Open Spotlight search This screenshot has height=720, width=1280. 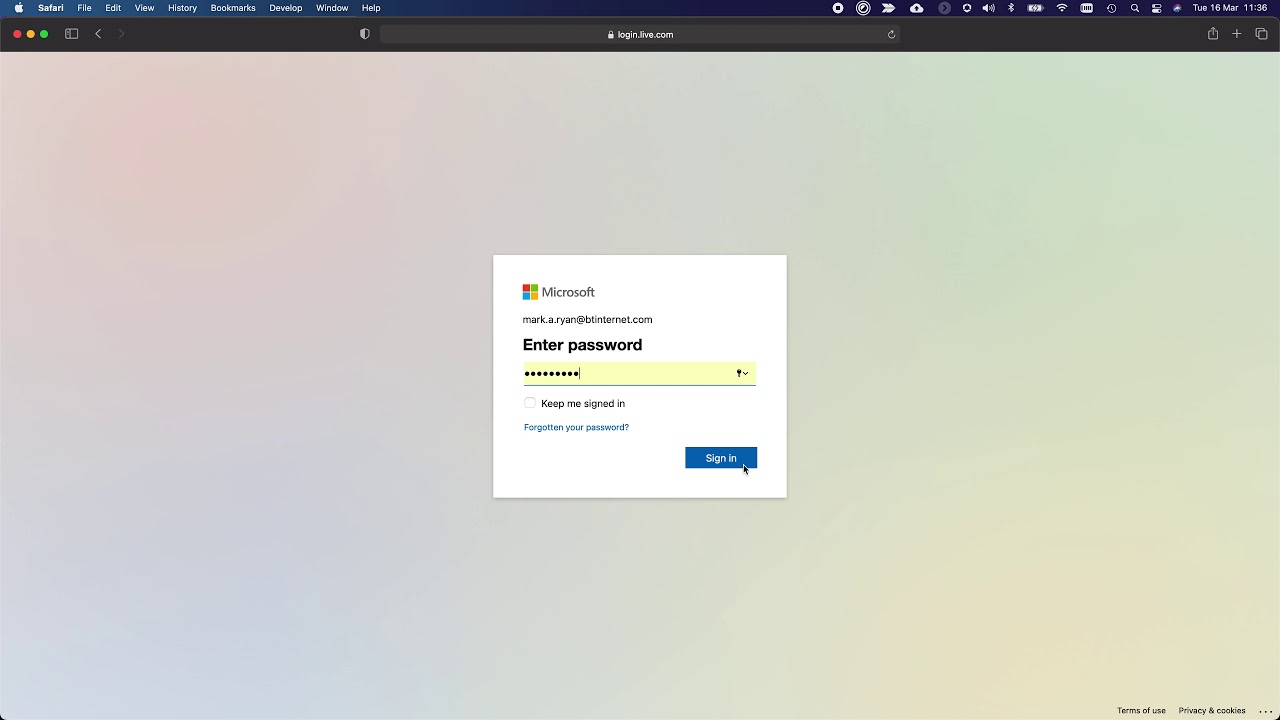click(x=1135, y=8)
